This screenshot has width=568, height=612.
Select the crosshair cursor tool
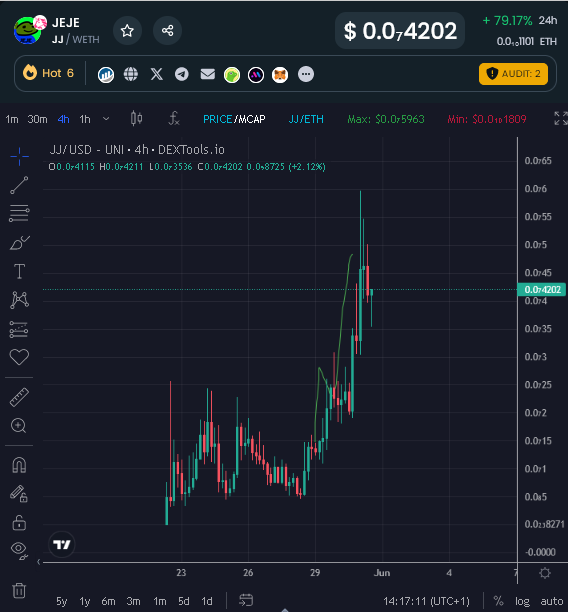click(x=19, y=157)
